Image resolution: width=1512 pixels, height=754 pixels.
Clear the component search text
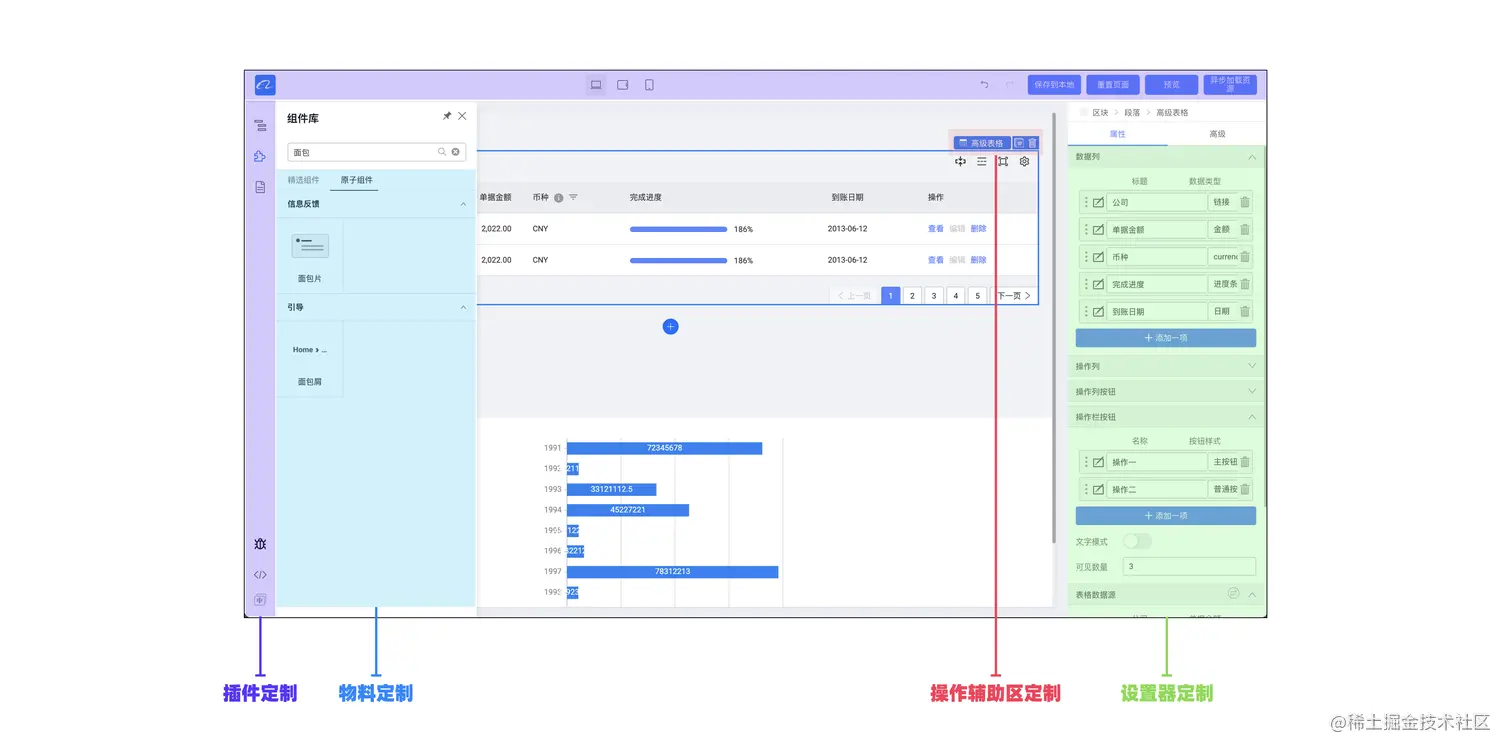456,152
